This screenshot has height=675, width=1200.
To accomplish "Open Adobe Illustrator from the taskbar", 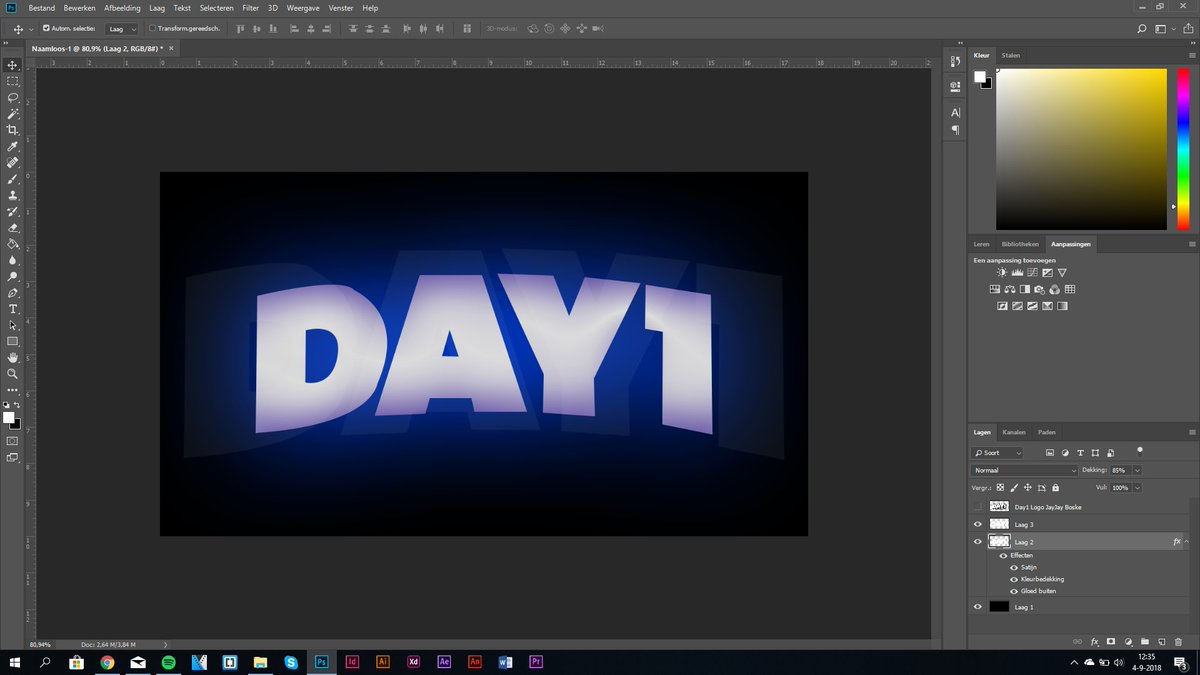I will point(382,662).
